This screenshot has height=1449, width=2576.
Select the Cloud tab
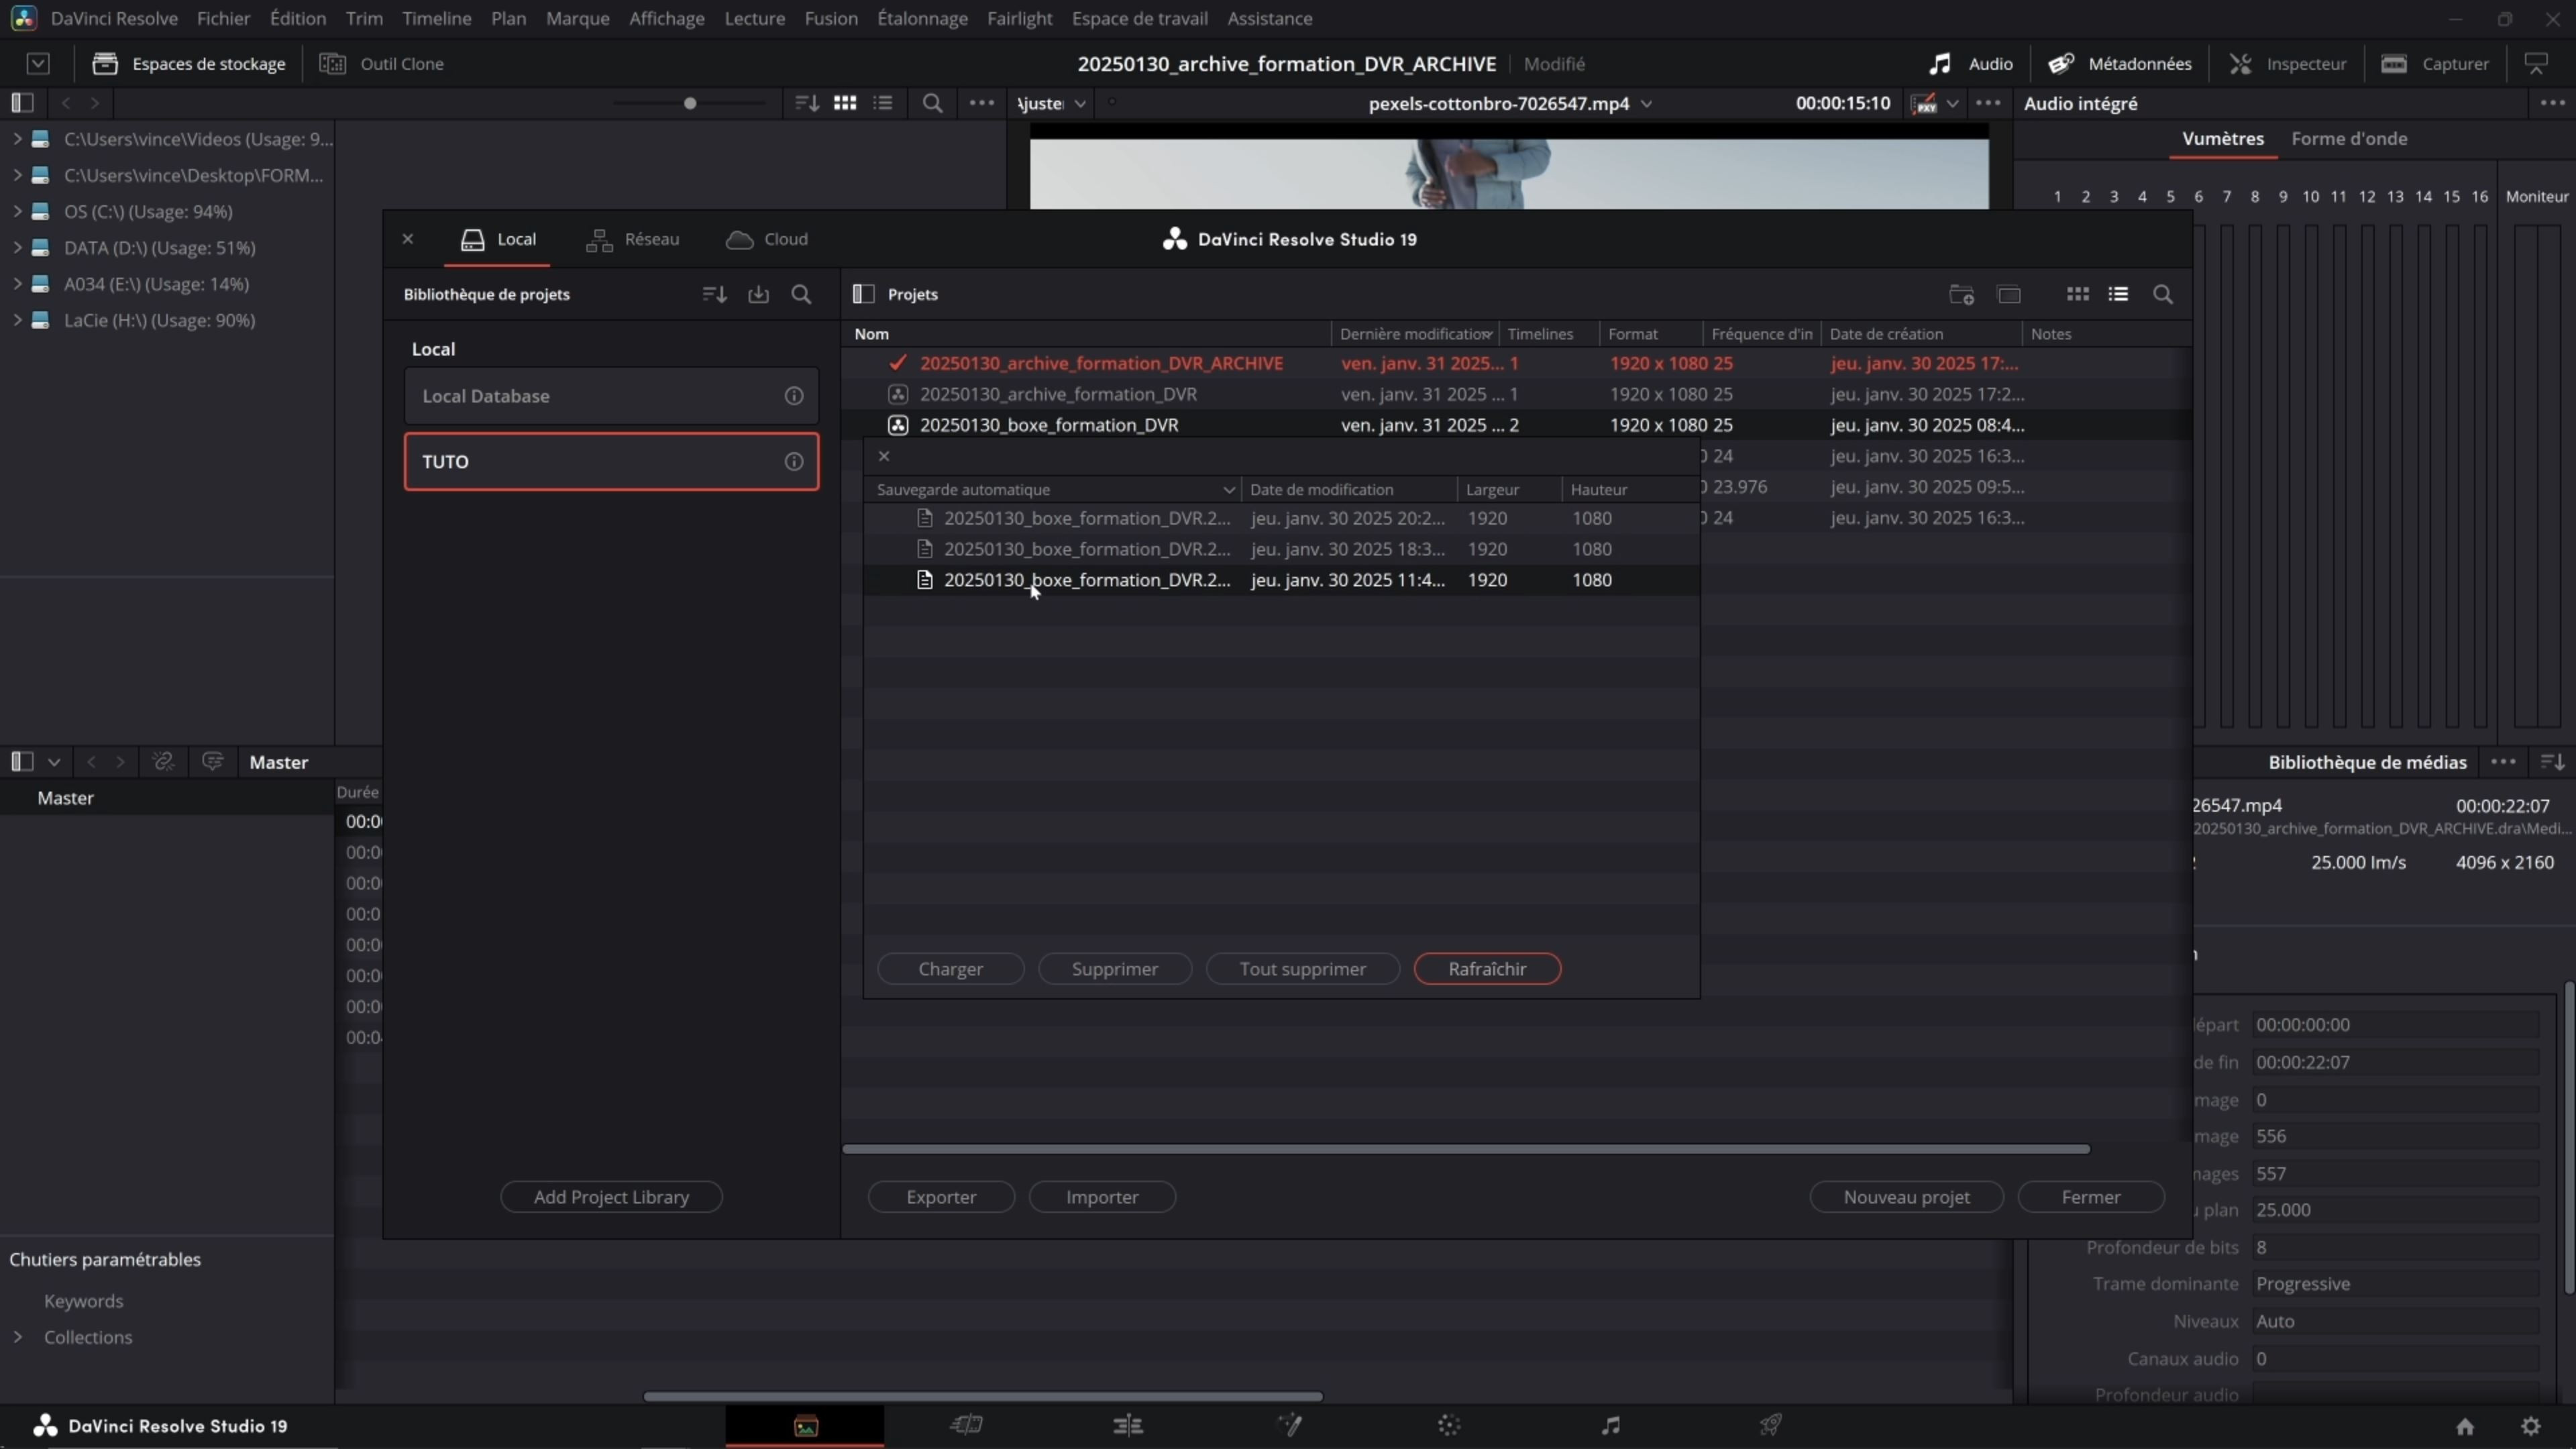(767, 239)
